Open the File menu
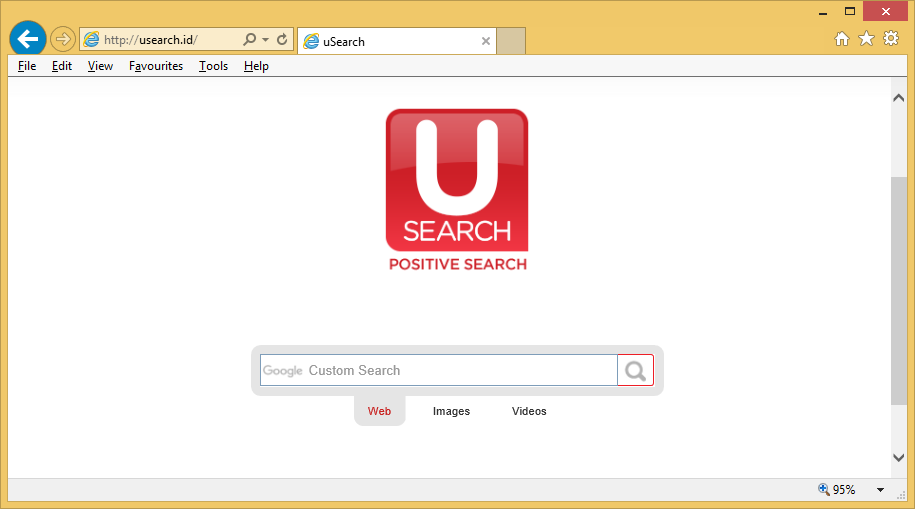Image resolution: width=915 pixels, height=509 pixels. [27, 66]
